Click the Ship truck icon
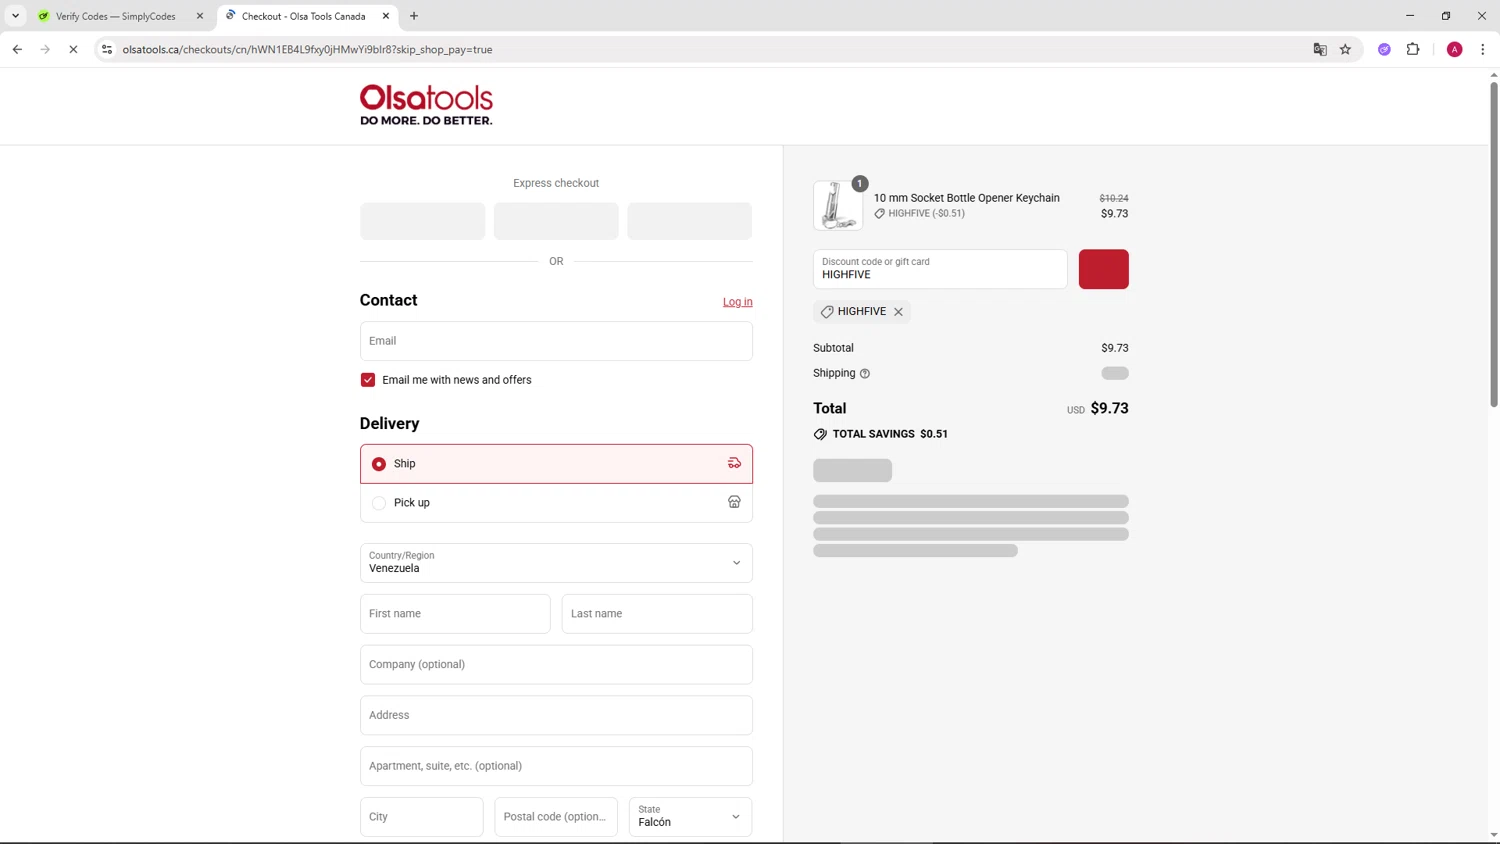 (734, 463)
